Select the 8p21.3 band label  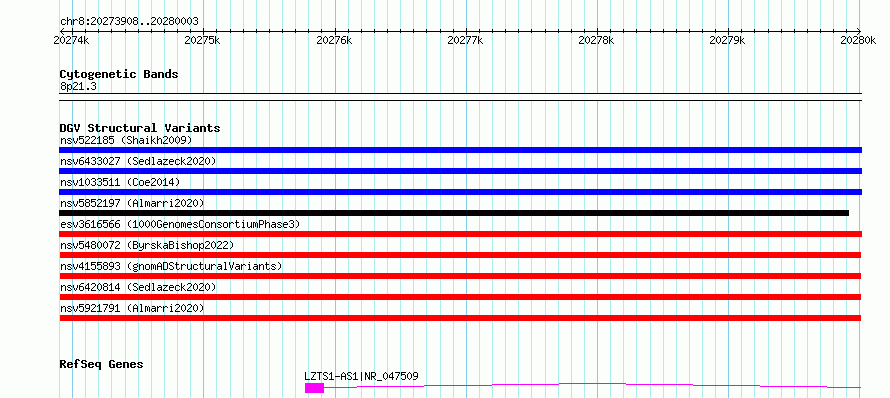[77, 87]
